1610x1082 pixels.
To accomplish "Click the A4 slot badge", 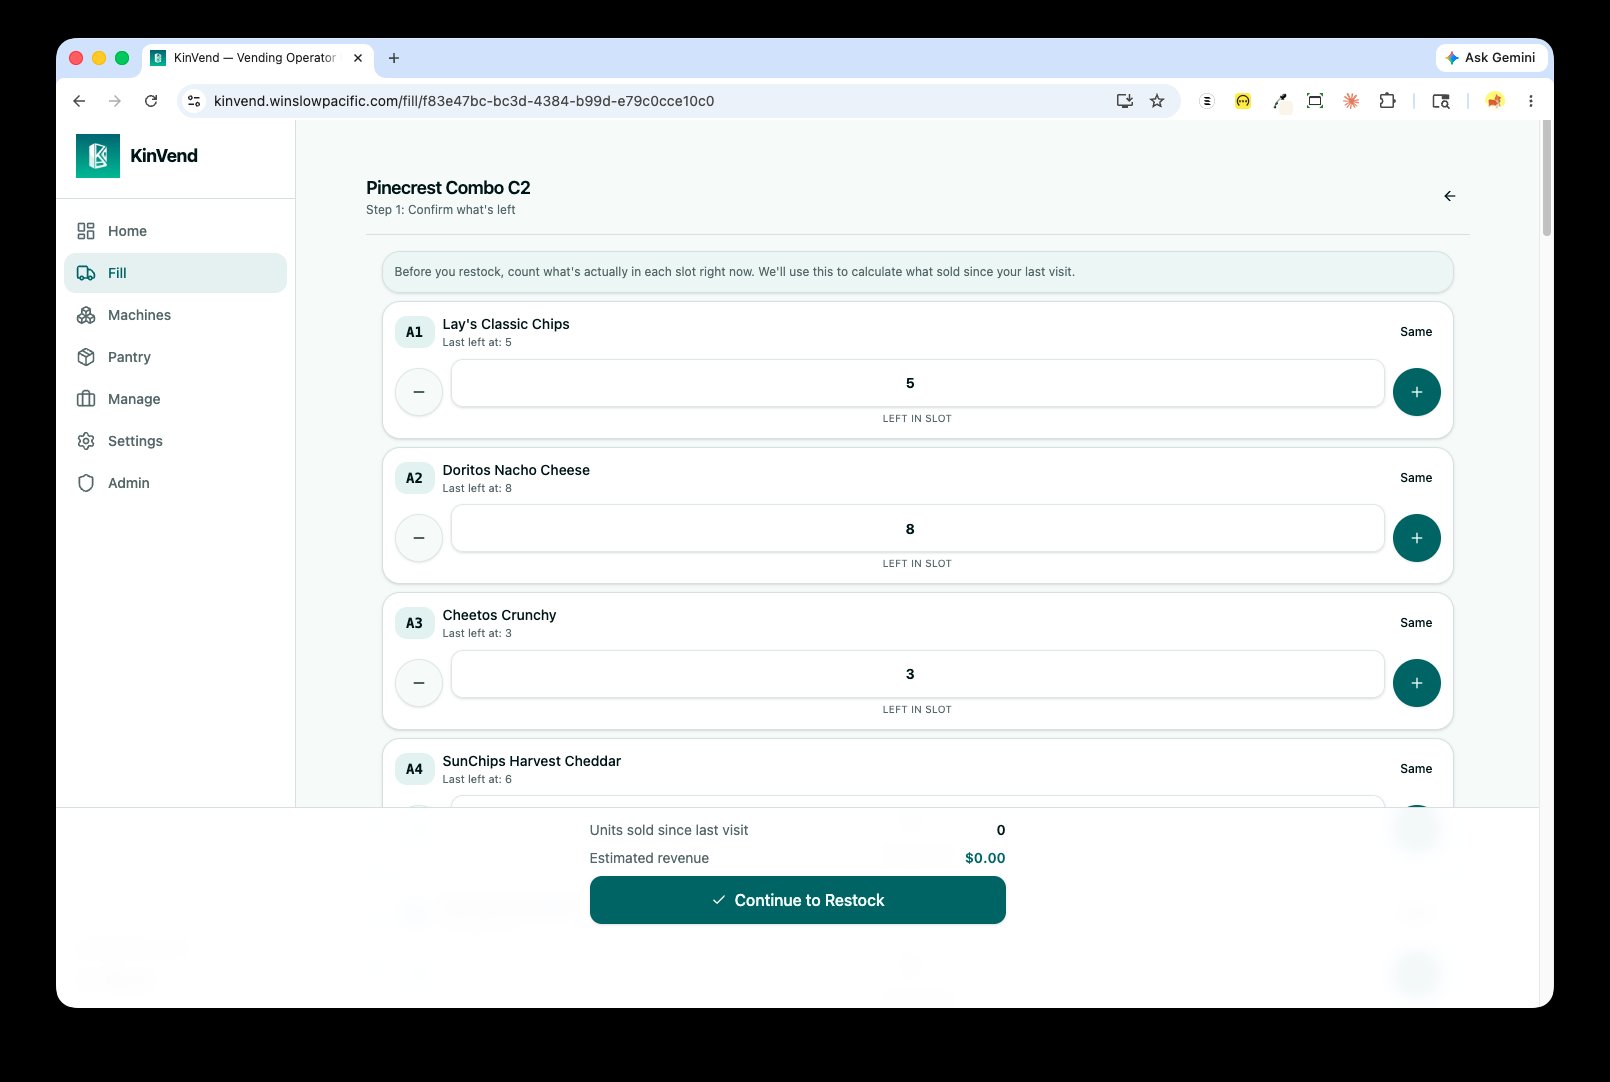I will point(414,769).
